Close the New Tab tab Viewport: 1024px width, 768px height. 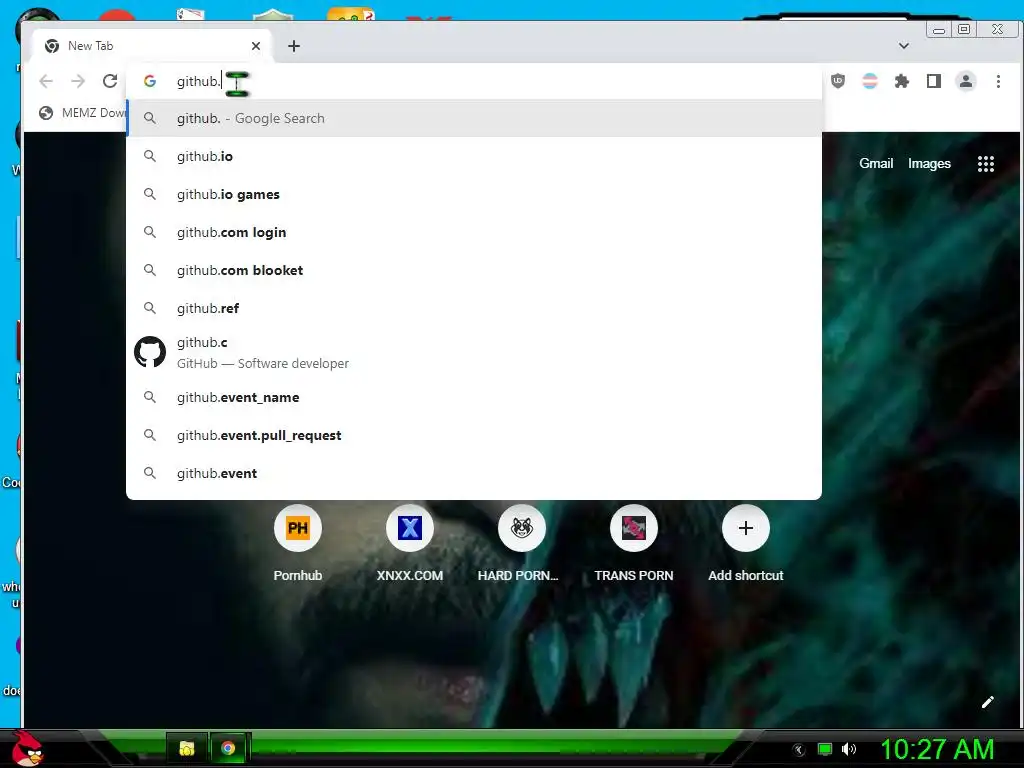point(256,46)
